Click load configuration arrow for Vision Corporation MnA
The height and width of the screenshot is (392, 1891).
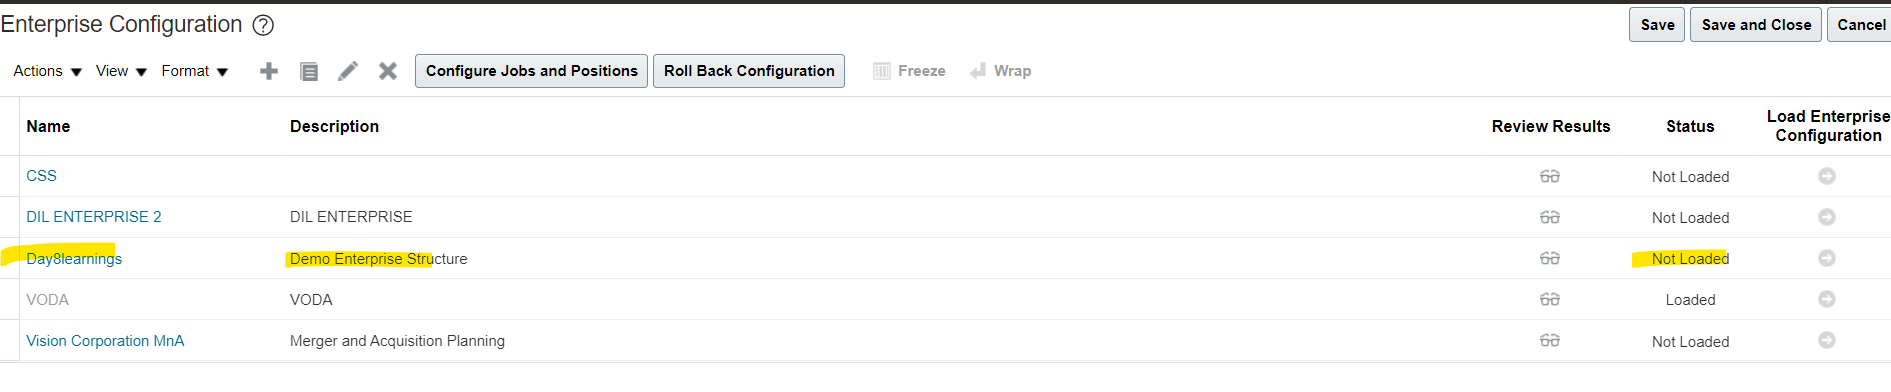pos(1827,340)
